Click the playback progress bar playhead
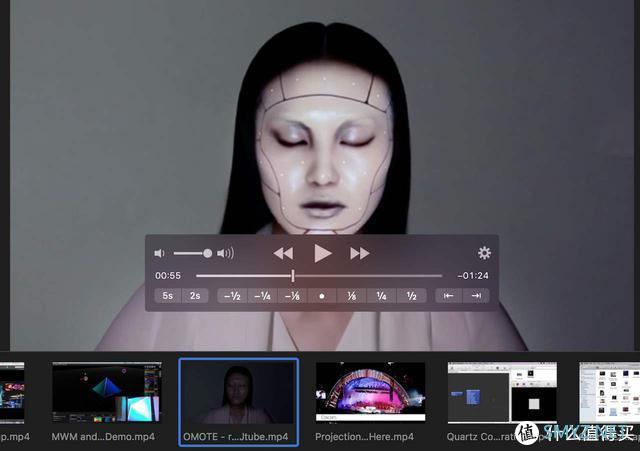This screenshot has height=451, width=640. (x=293, y=276)
